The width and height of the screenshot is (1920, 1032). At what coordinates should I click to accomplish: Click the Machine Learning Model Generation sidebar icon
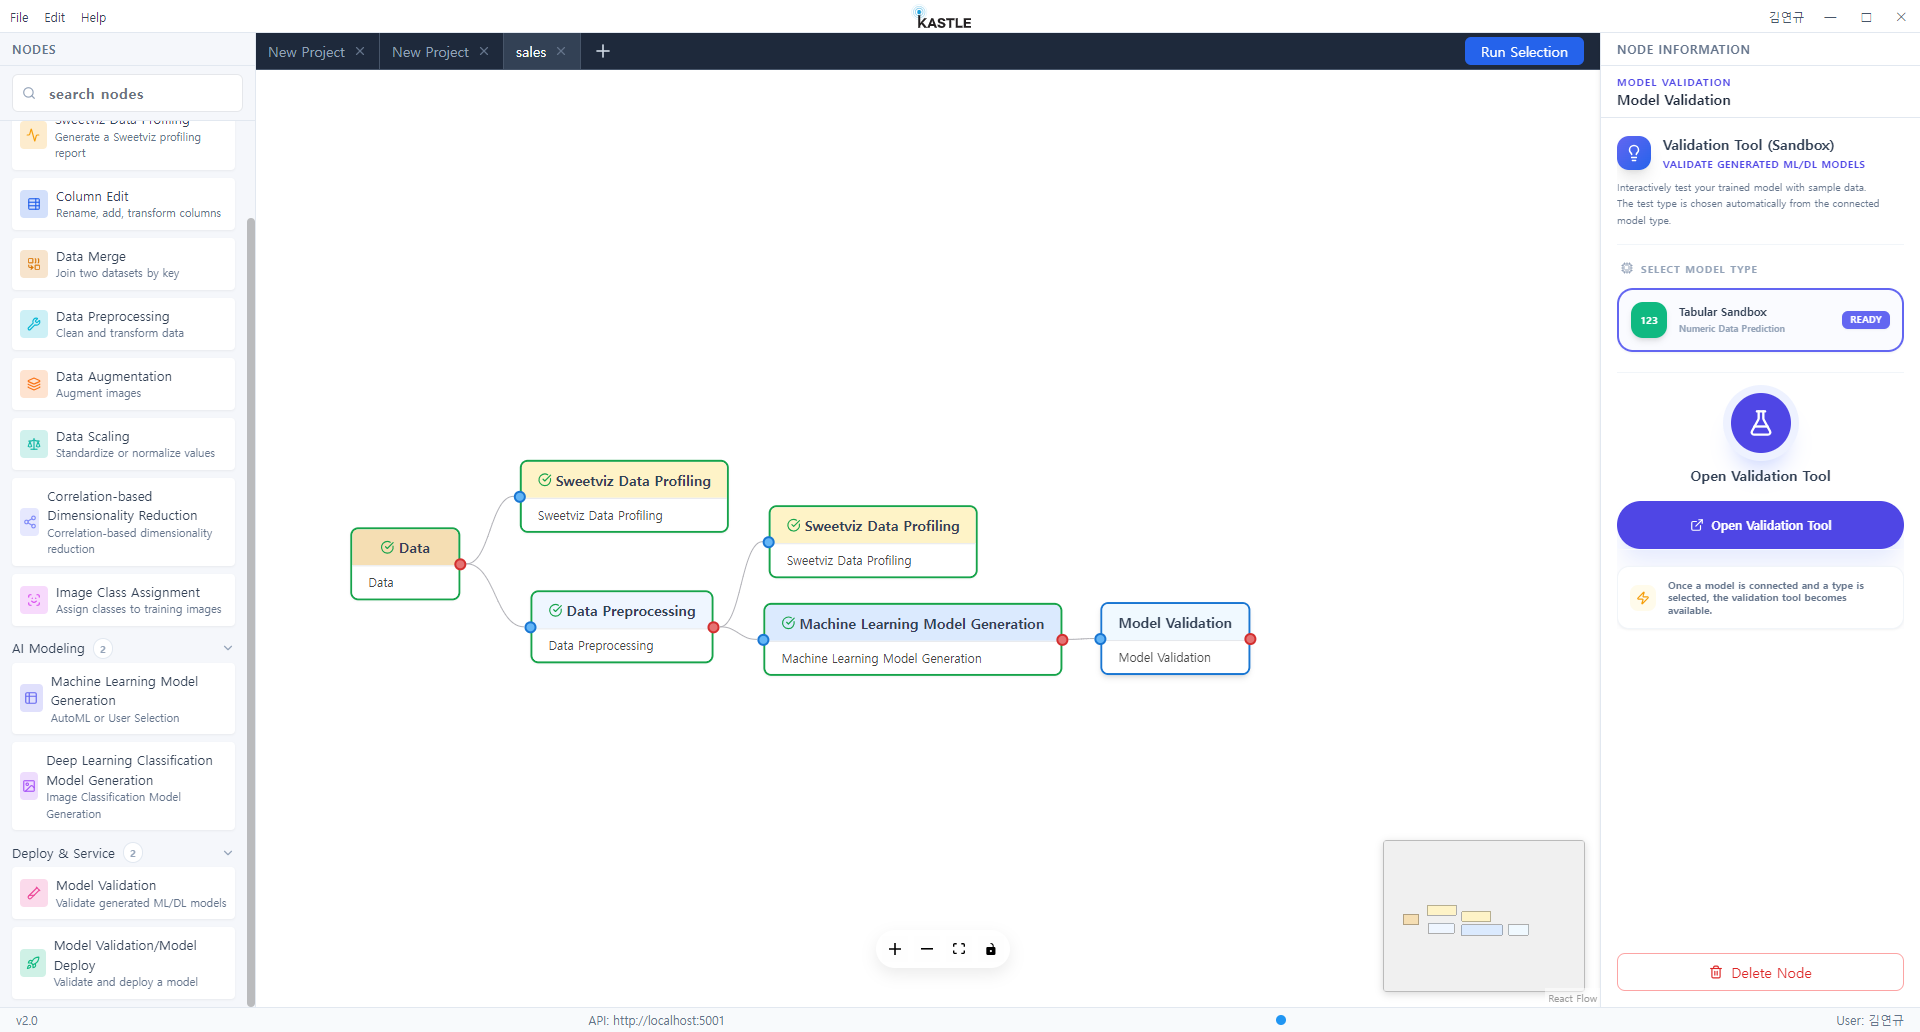click(31, 698)
